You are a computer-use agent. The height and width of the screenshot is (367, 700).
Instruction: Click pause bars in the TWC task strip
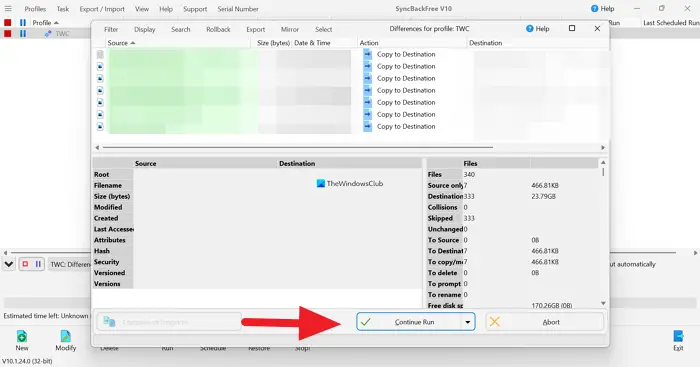click(38, 264)
